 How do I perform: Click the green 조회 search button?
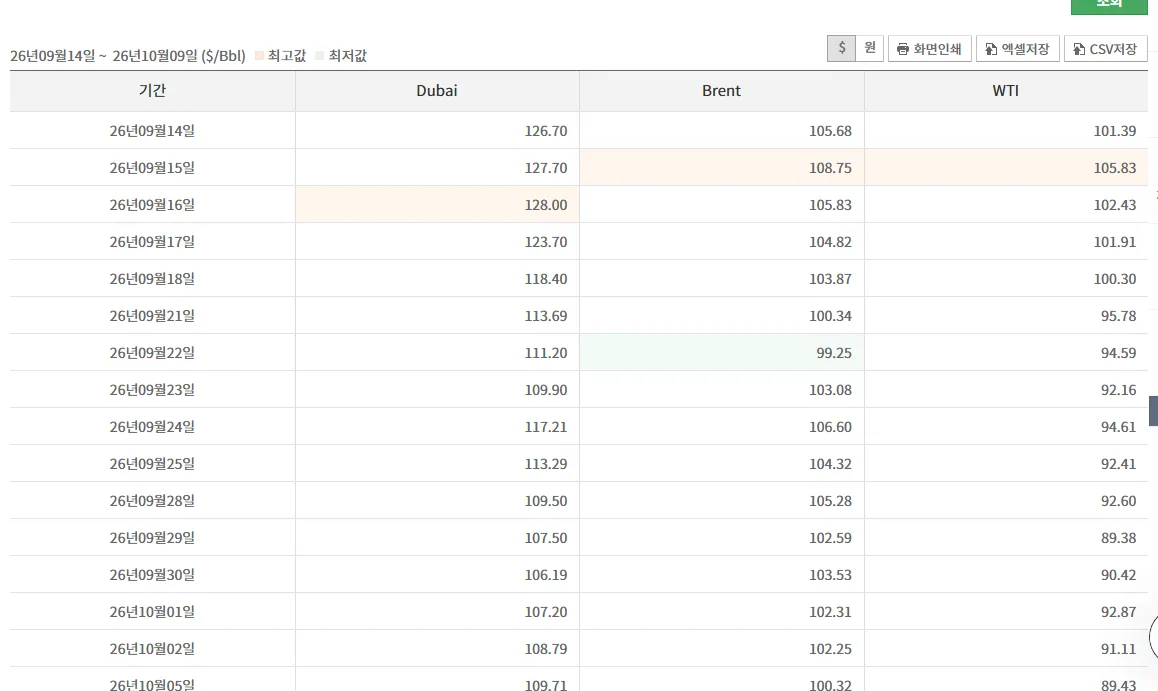[x=1109, y=6]
